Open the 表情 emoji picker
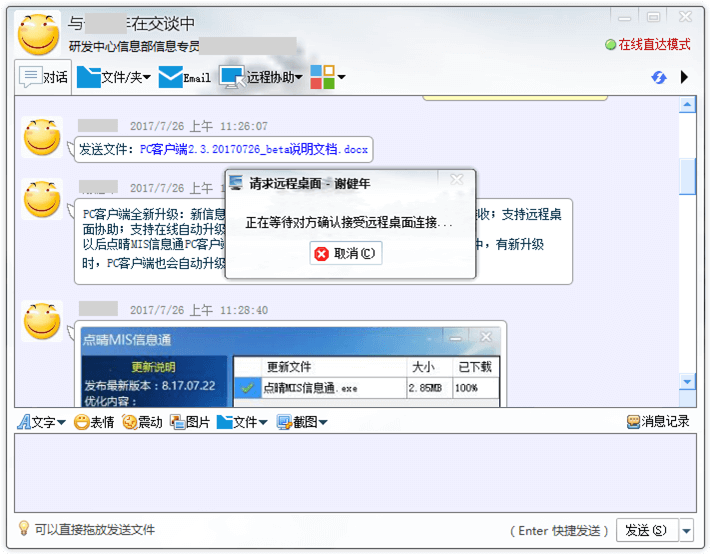This screenshot has width=711, height=555. 94,422
